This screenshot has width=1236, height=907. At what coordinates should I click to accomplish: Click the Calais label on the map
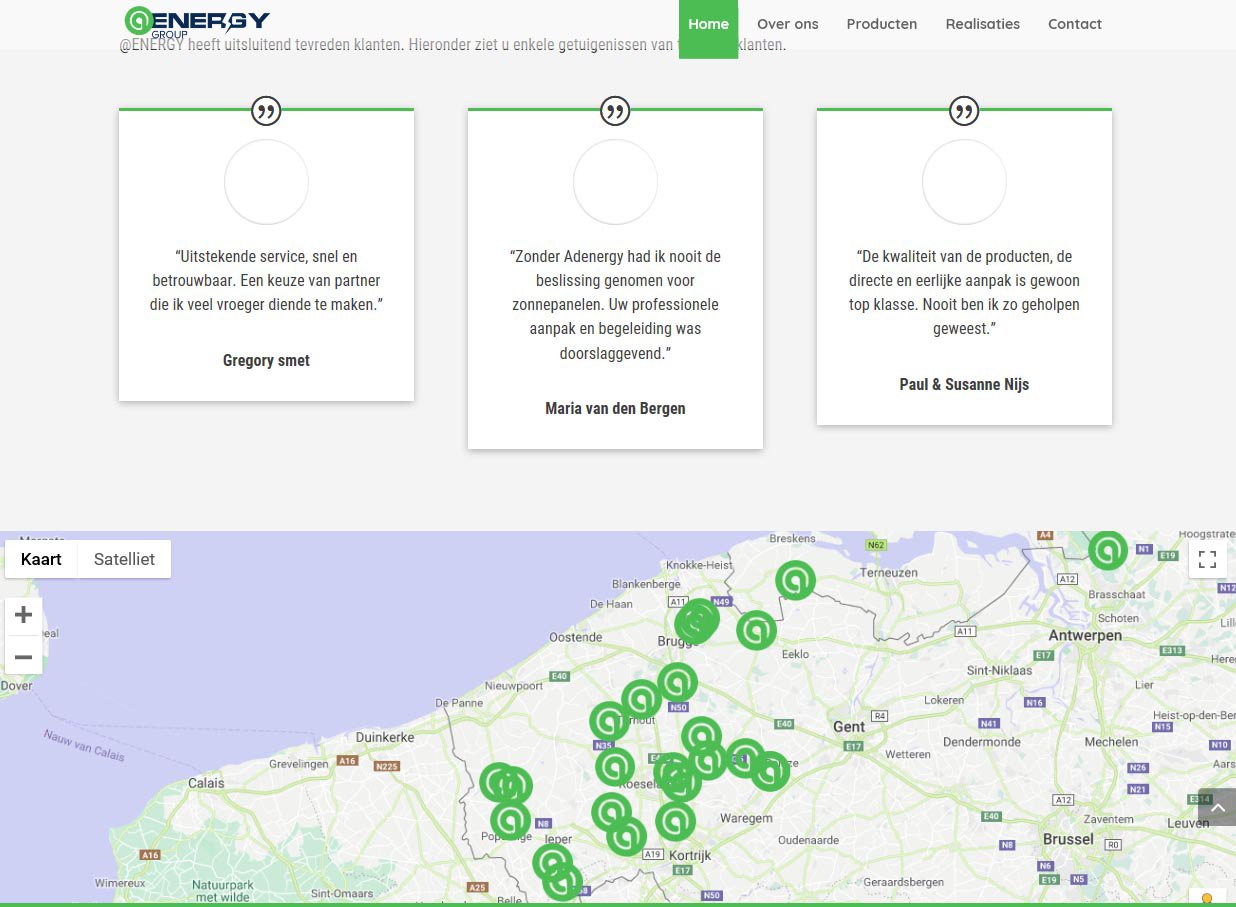tap(207, 783)
